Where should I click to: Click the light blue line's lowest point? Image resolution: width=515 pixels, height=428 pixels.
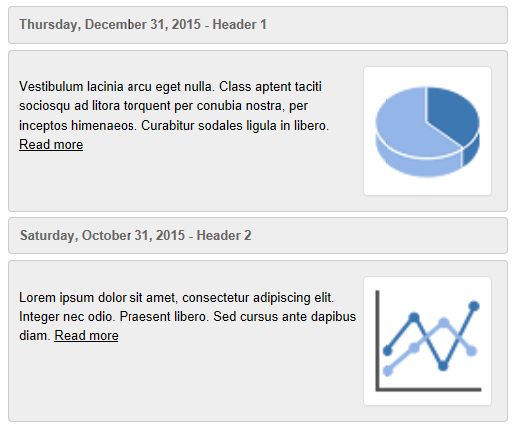(x=388, y=370)
